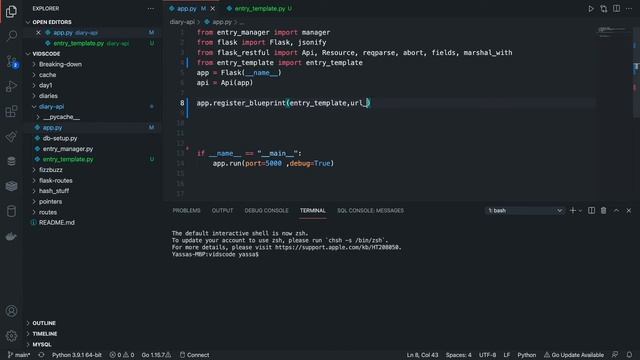
Task: Click the Open Changes icon in editor toolbar
Action: (x=604, y=9)
